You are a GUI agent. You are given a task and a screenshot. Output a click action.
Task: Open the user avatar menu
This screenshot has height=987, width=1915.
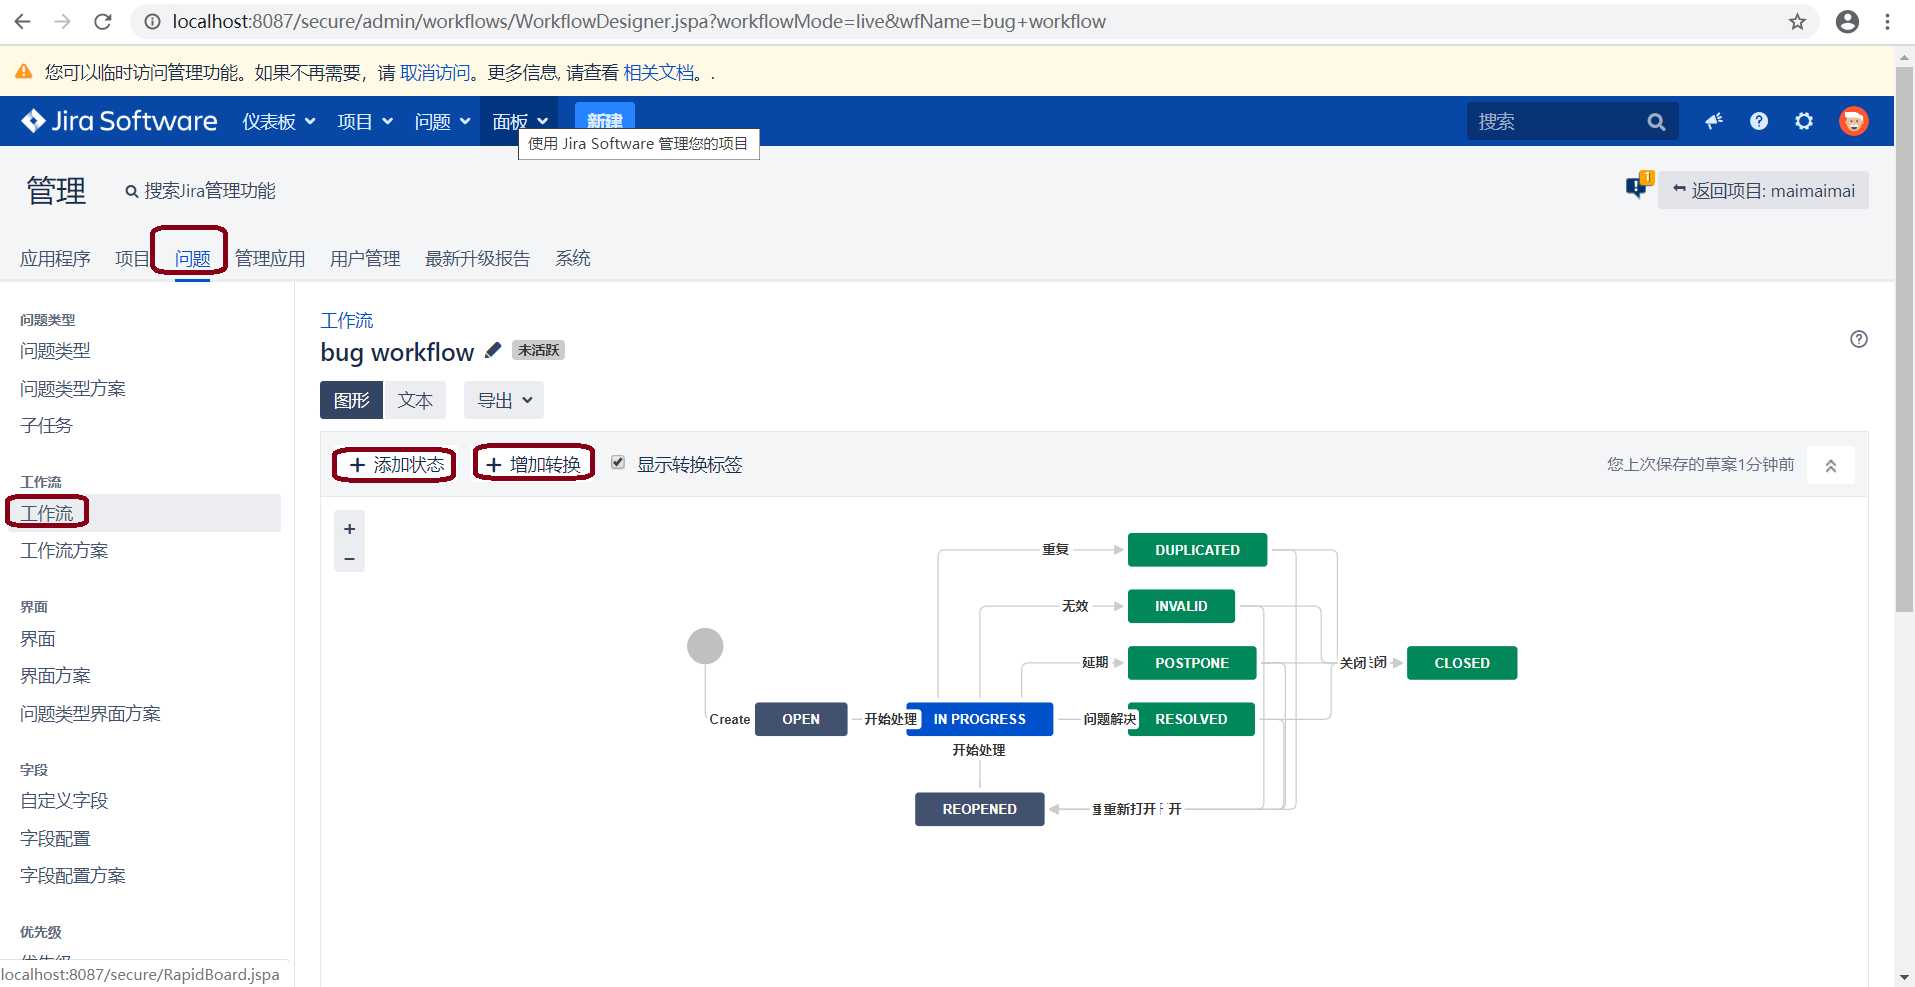1853,121
